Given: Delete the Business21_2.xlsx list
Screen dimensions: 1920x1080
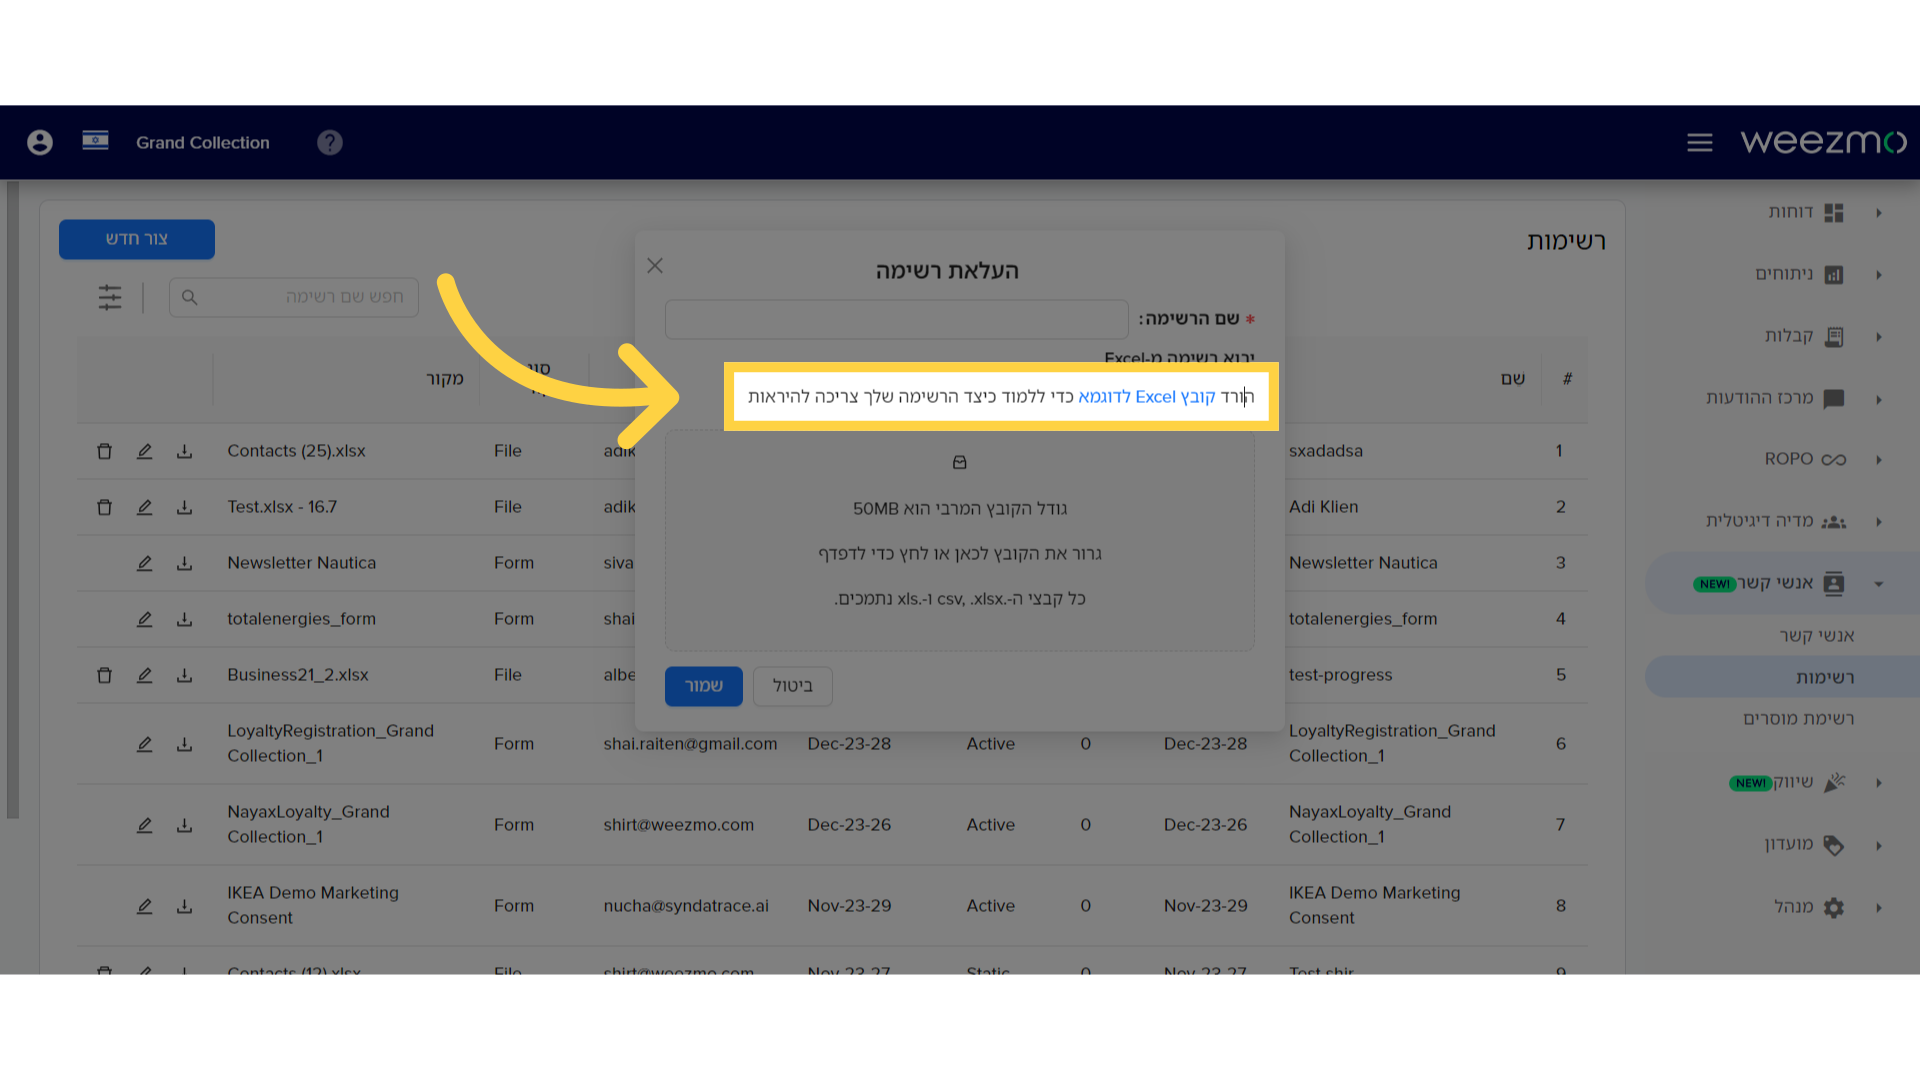Looking at the screenshot, I should [104, 675].
